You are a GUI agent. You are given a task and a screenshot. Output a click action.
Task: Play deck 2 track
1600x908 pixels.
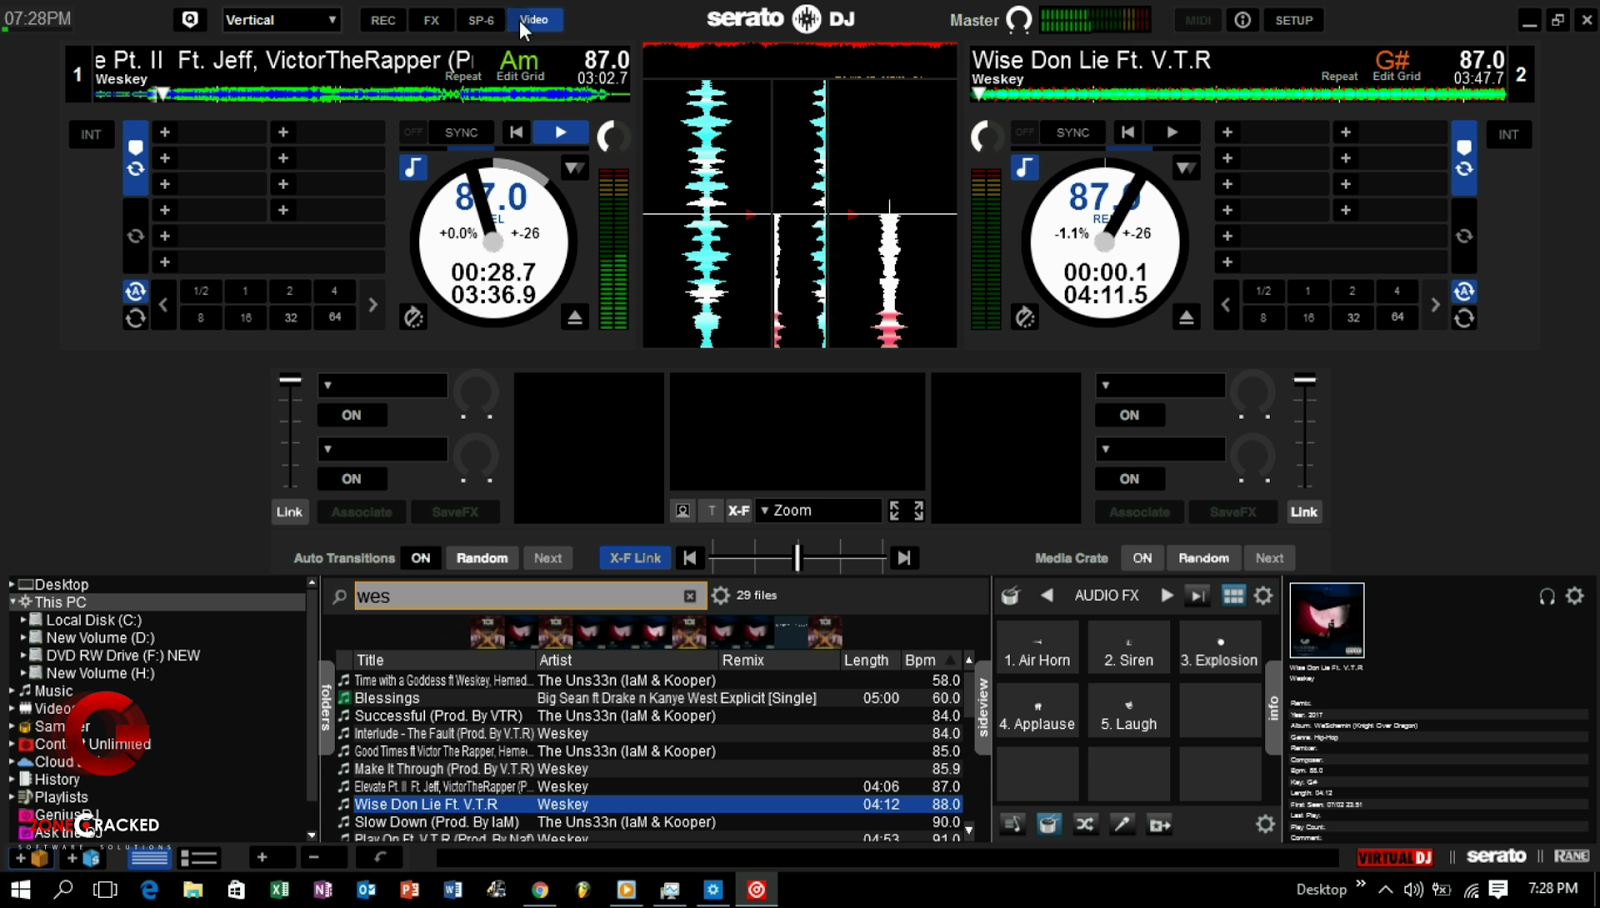(1172, 132)
